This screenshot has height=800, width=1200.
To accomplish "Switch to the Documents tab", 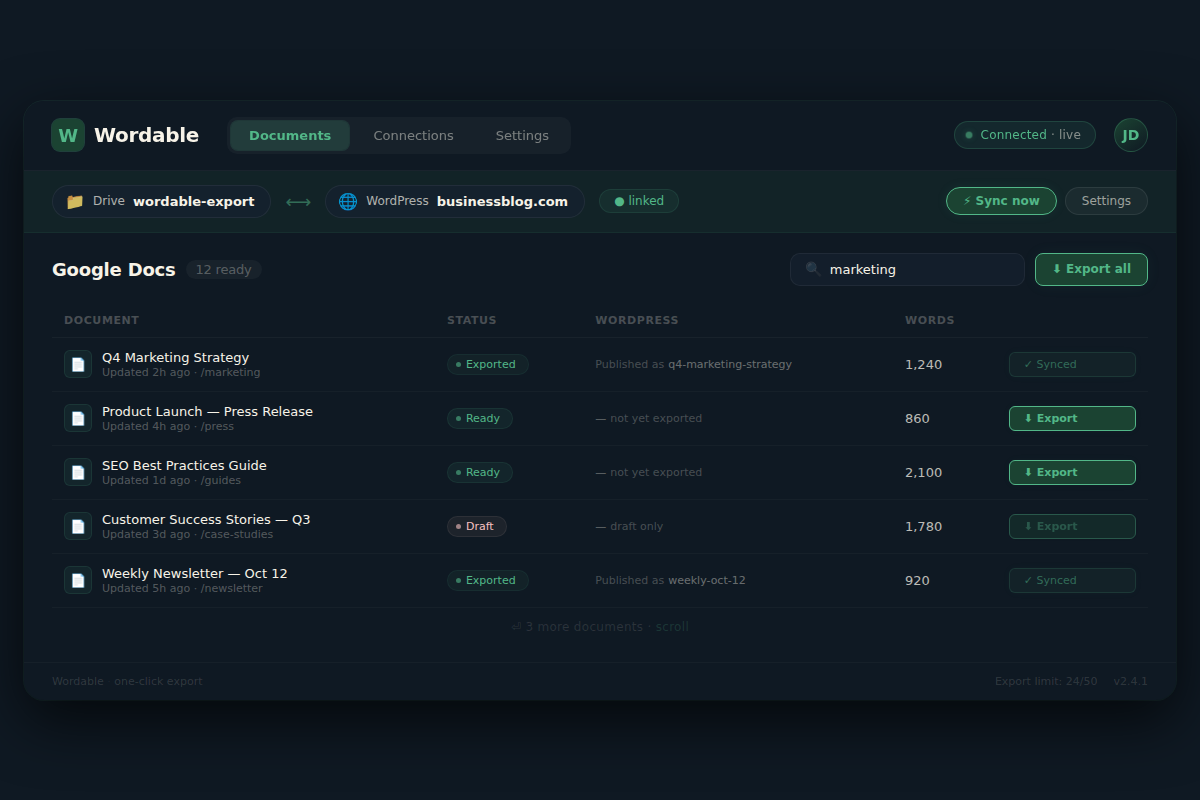I will (290, 135).
